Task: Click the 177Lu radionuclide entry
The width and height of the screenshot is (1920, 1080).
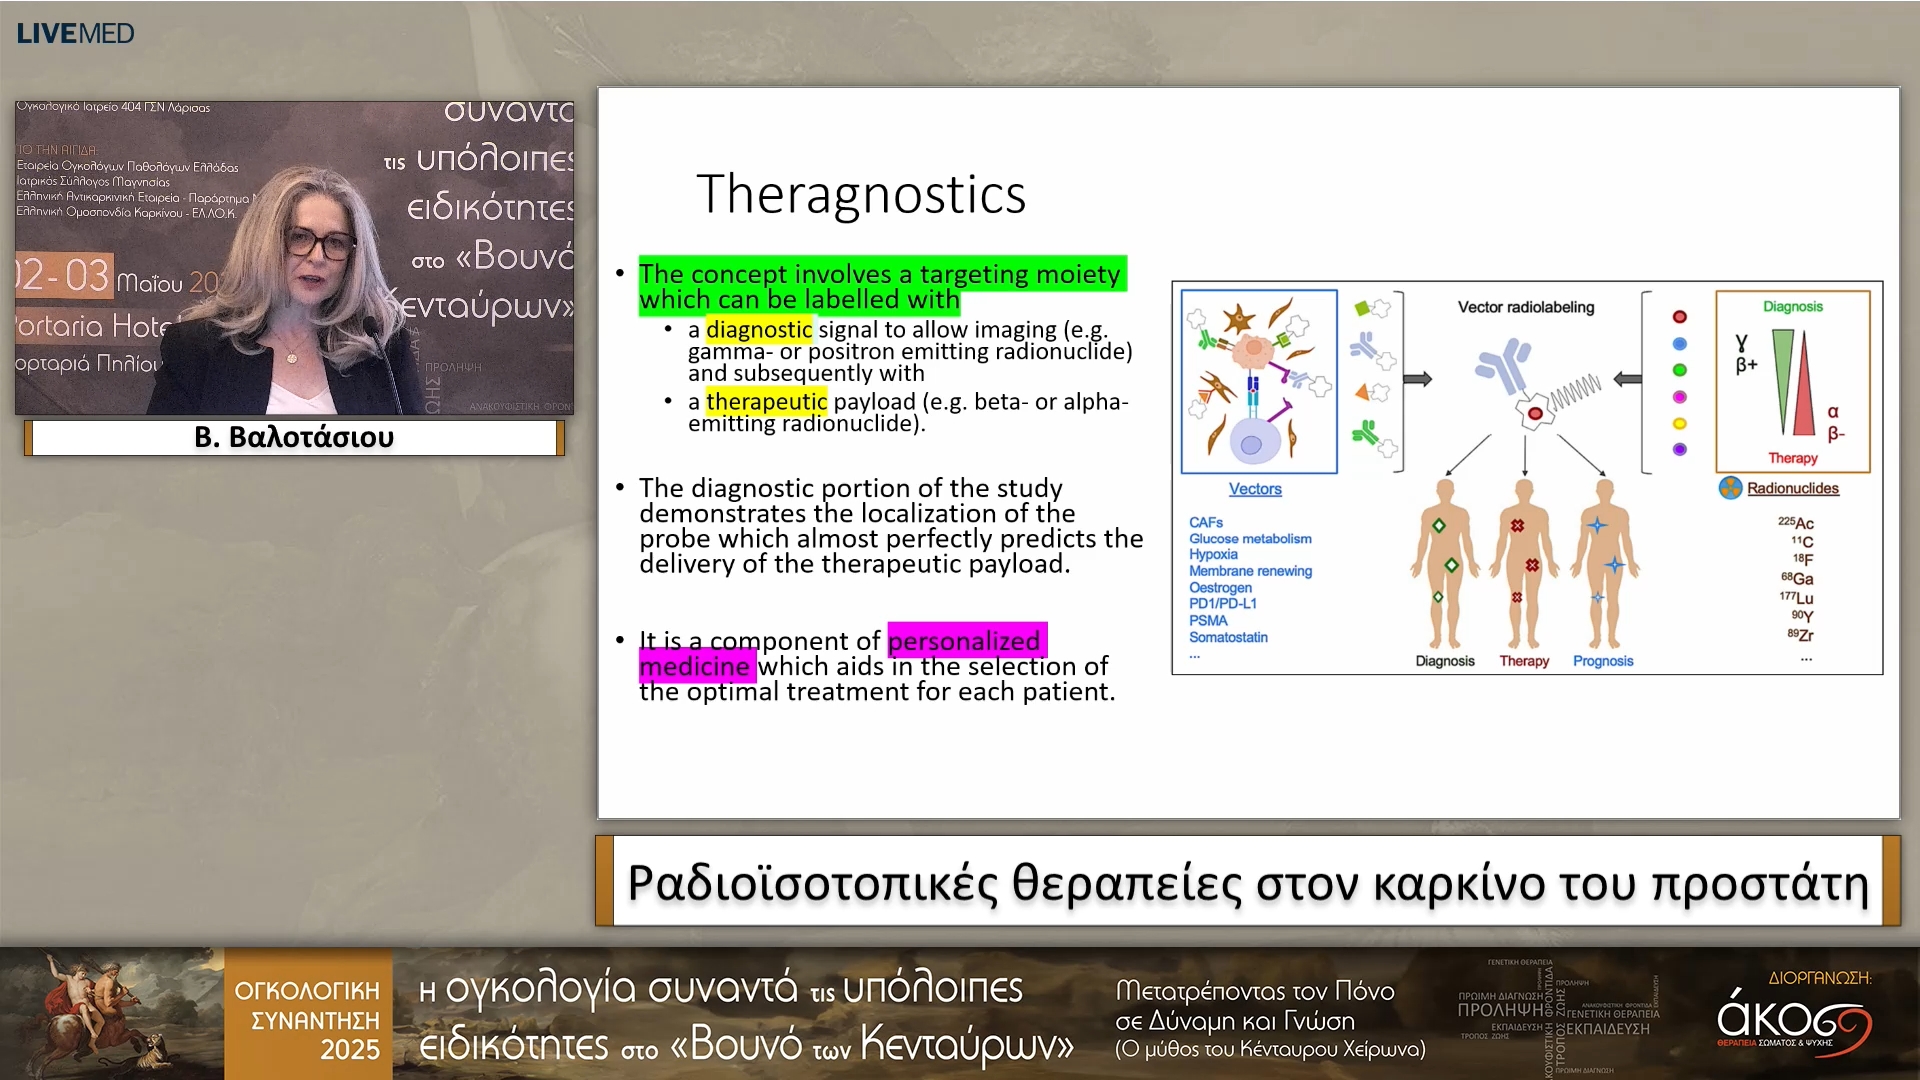Action: pyautogui.click(x=1796, y=597)
